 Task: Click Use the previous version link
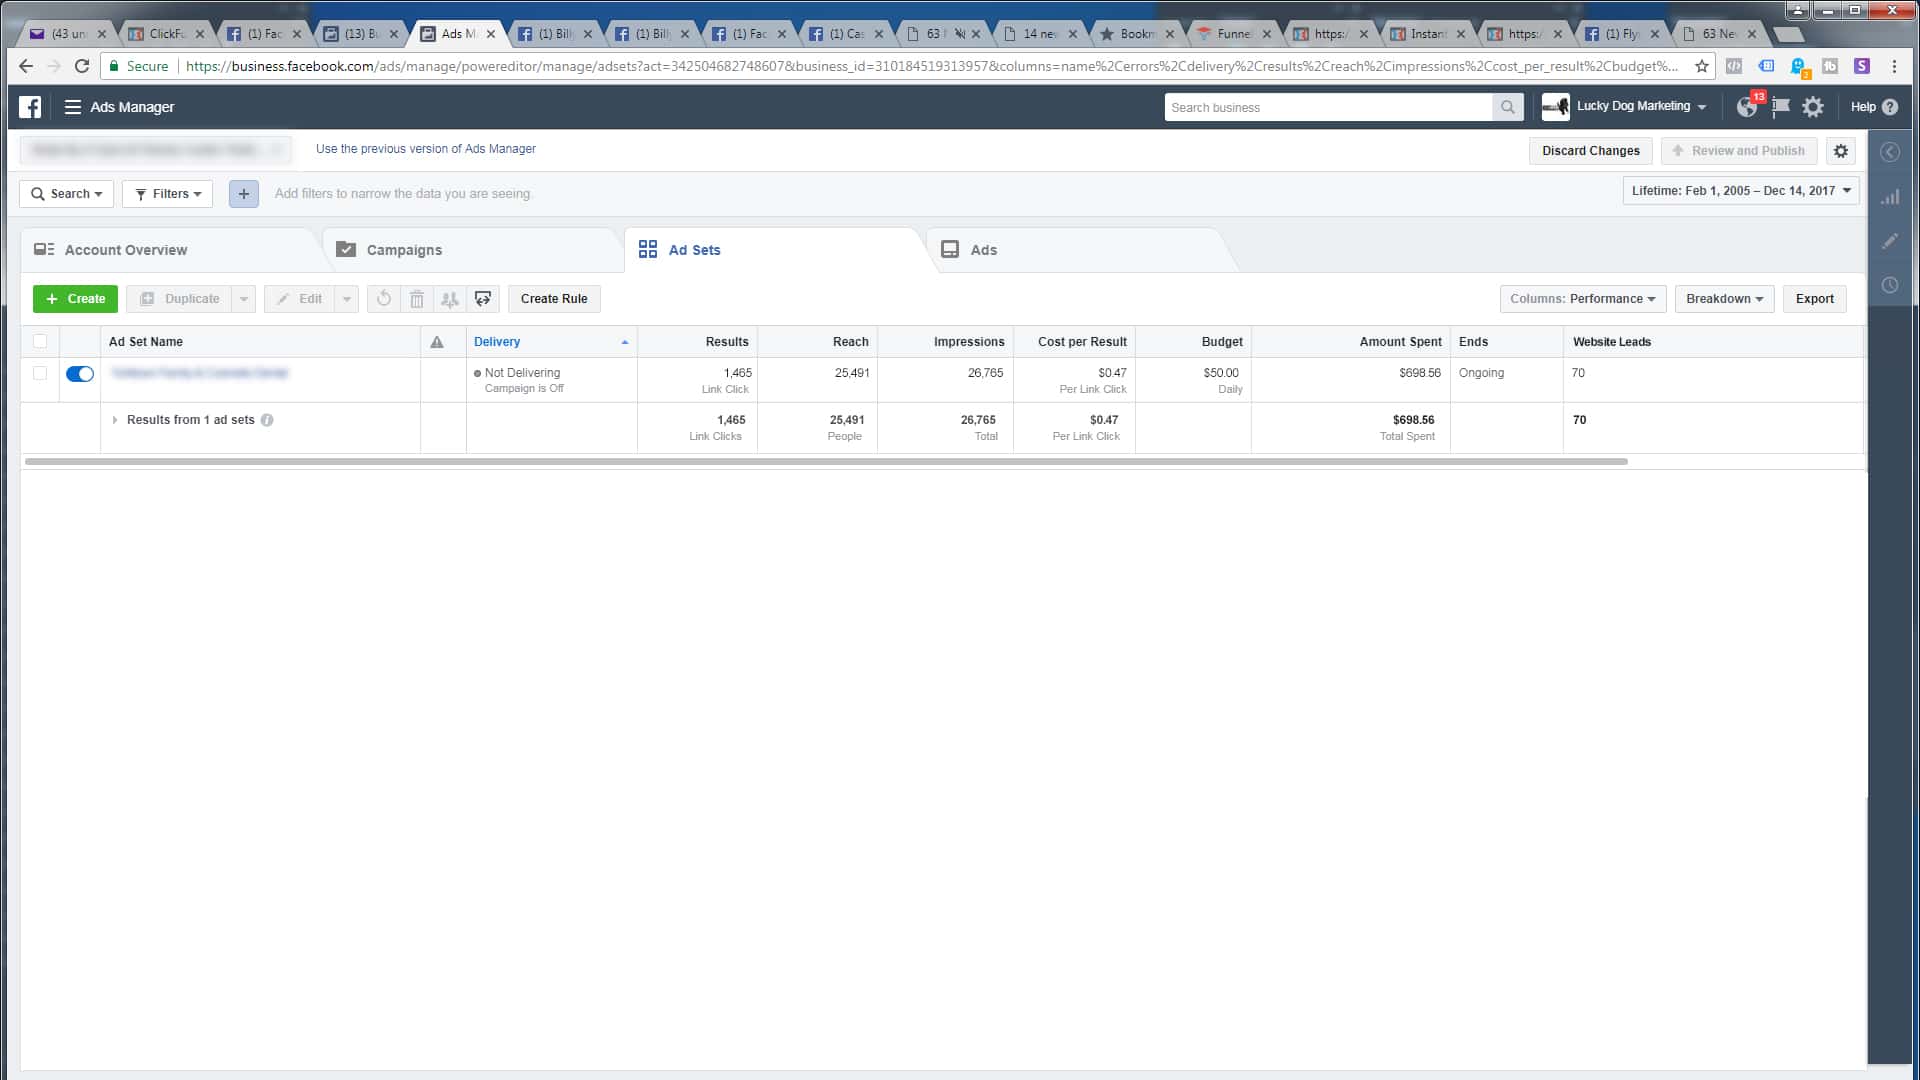pos(426,149)
